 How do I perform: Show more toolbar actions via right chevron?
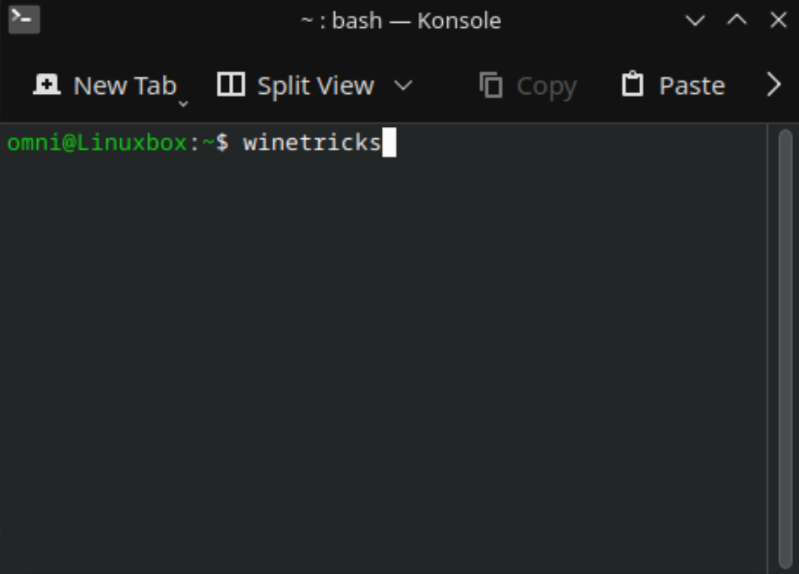coord(773,85)
